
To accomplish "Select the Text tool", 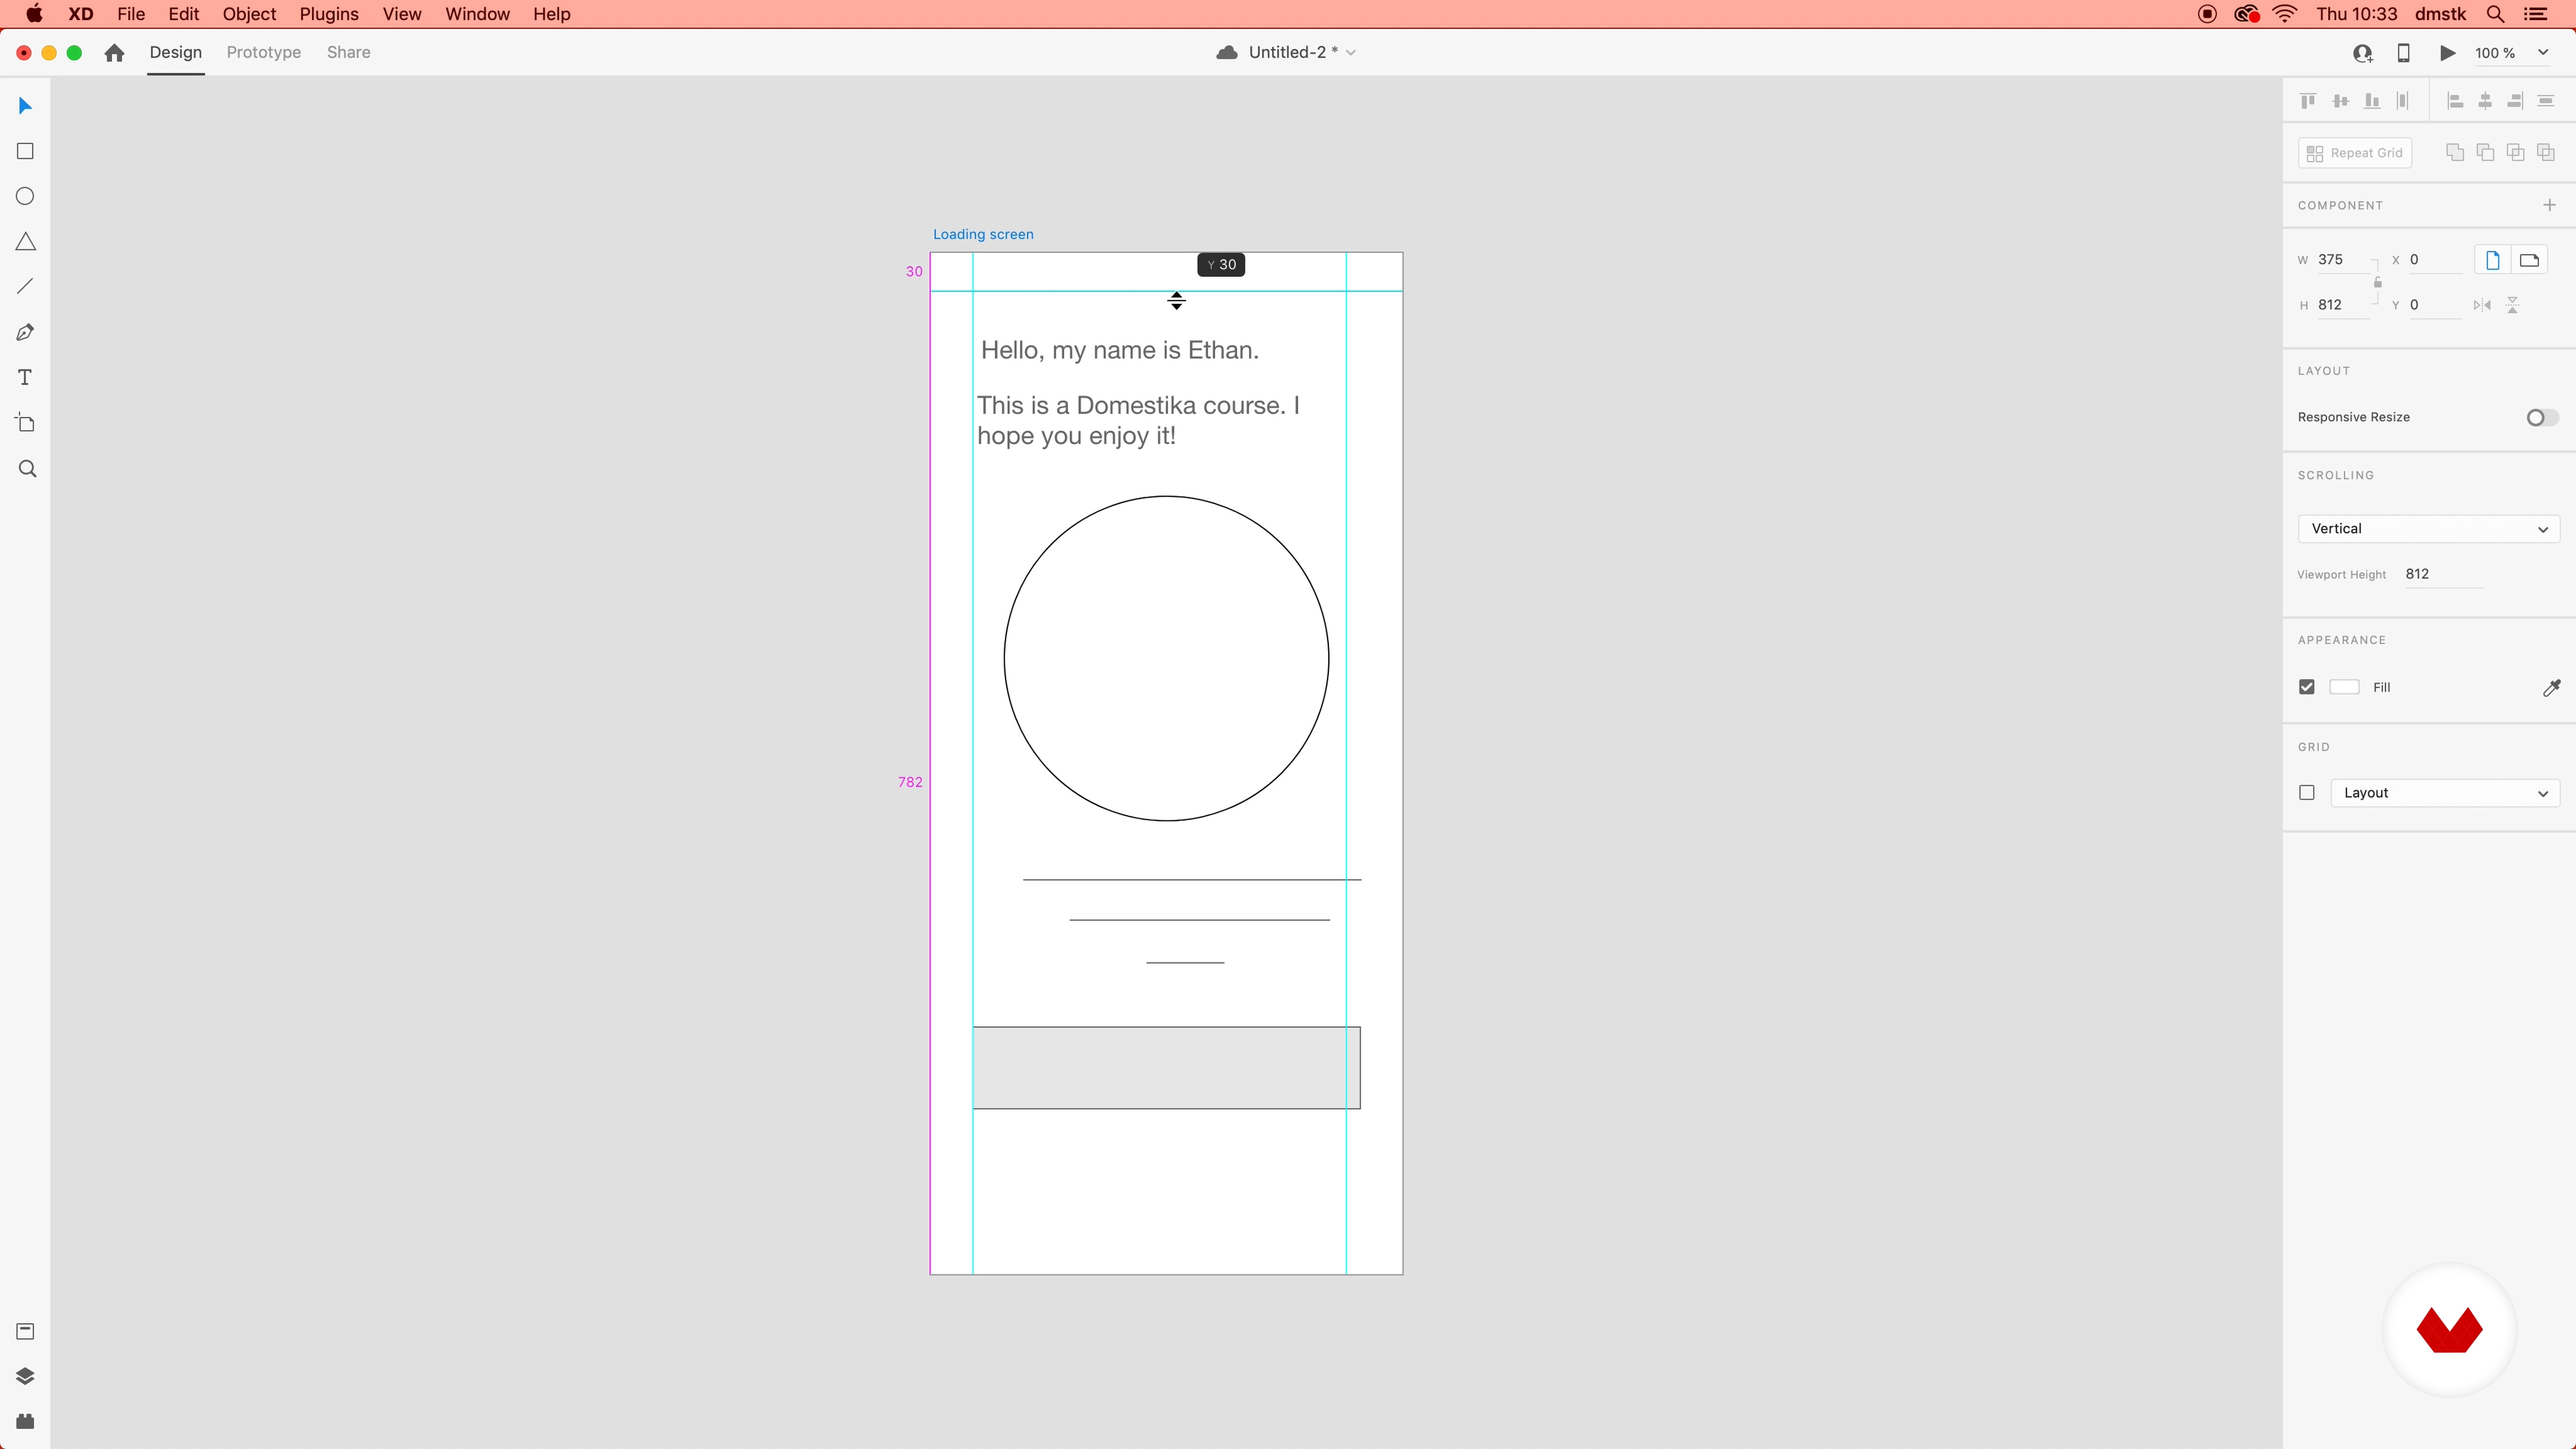I will (x=25, y=377).
